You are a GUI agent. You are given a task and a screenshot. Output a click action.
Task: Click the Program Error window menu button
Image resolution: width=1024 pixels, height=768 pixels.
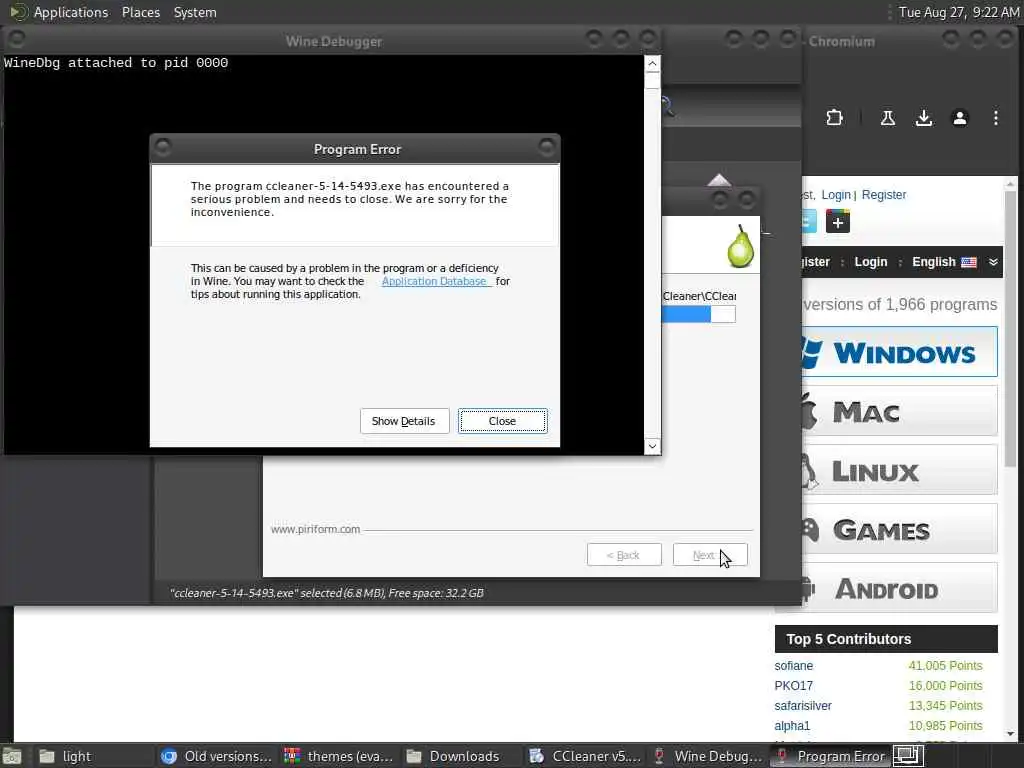(163, 148)
